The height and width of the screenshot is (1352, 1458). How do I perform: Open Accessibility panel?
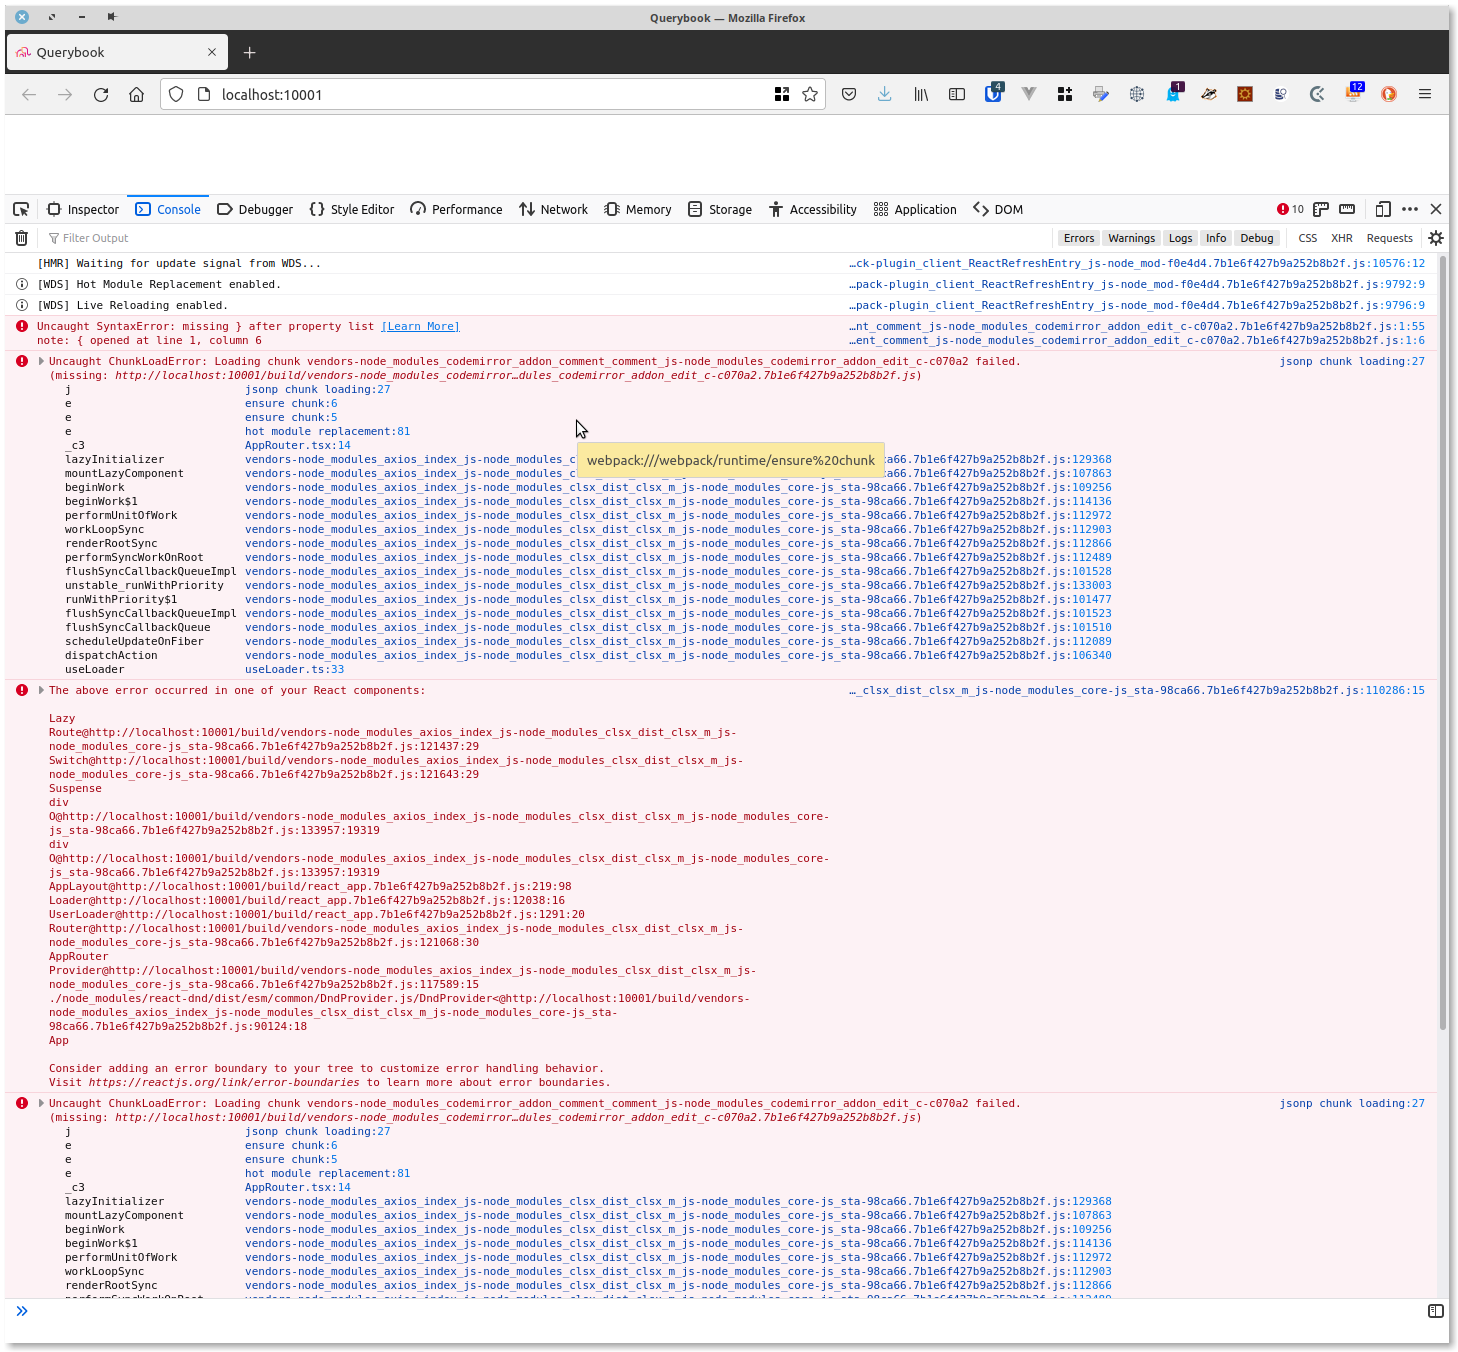pyautogui.click(x=813, y=209)
